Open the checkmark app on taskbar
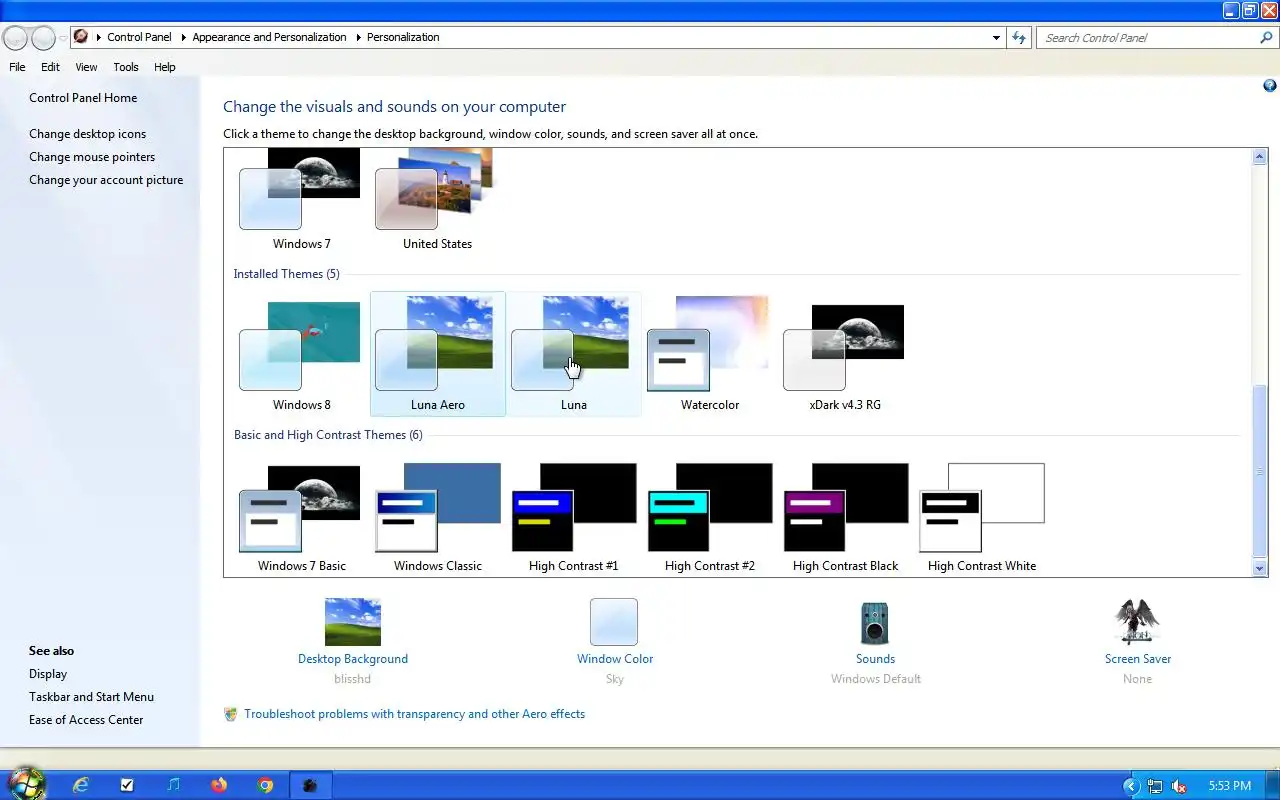 pyautogui.click(x=127, y=785)
